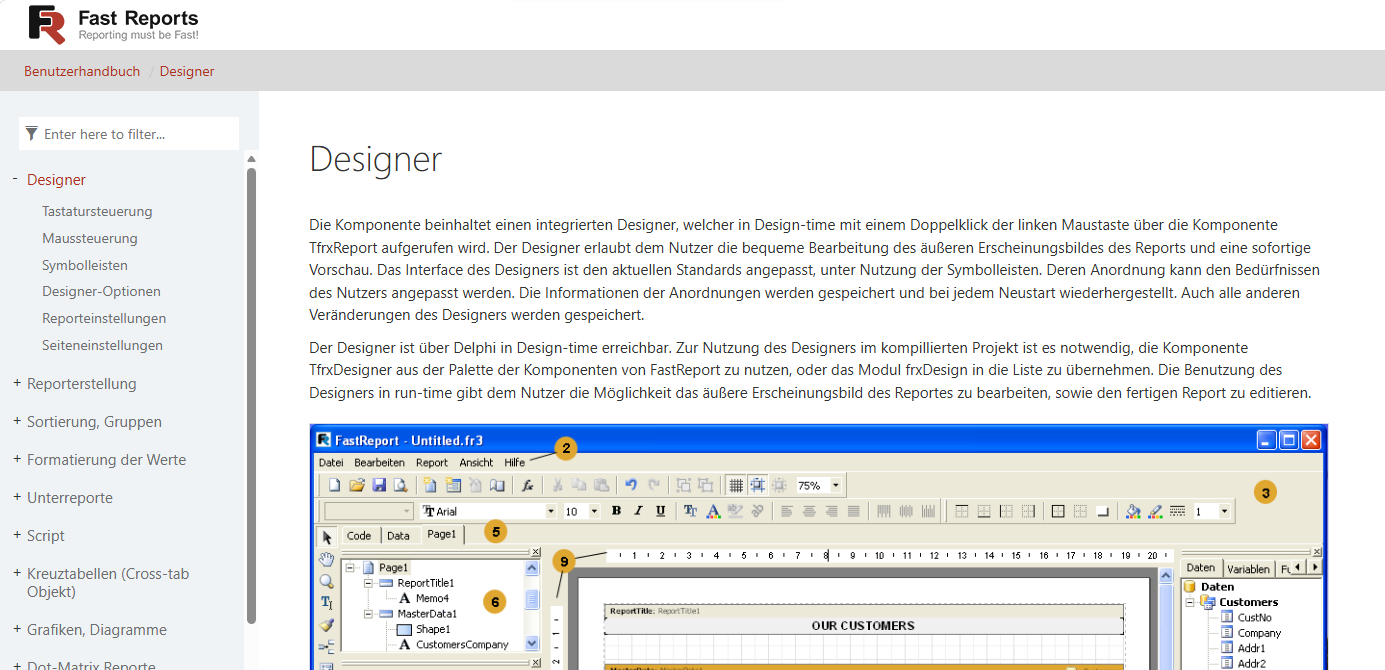The height and width of the screenshot is (670, 1385).
Task: Open the Bearbeiten menu in FastReport
Action: (x=379, y=462)
